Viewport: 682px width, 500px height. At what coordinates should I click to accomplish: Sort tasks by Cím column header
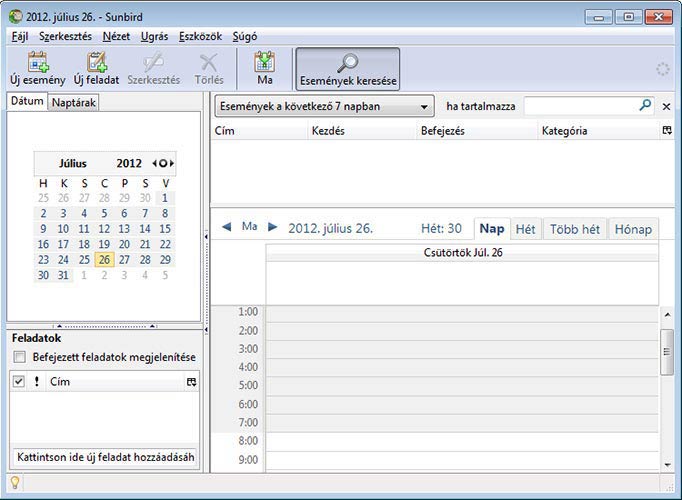point(116,381)
